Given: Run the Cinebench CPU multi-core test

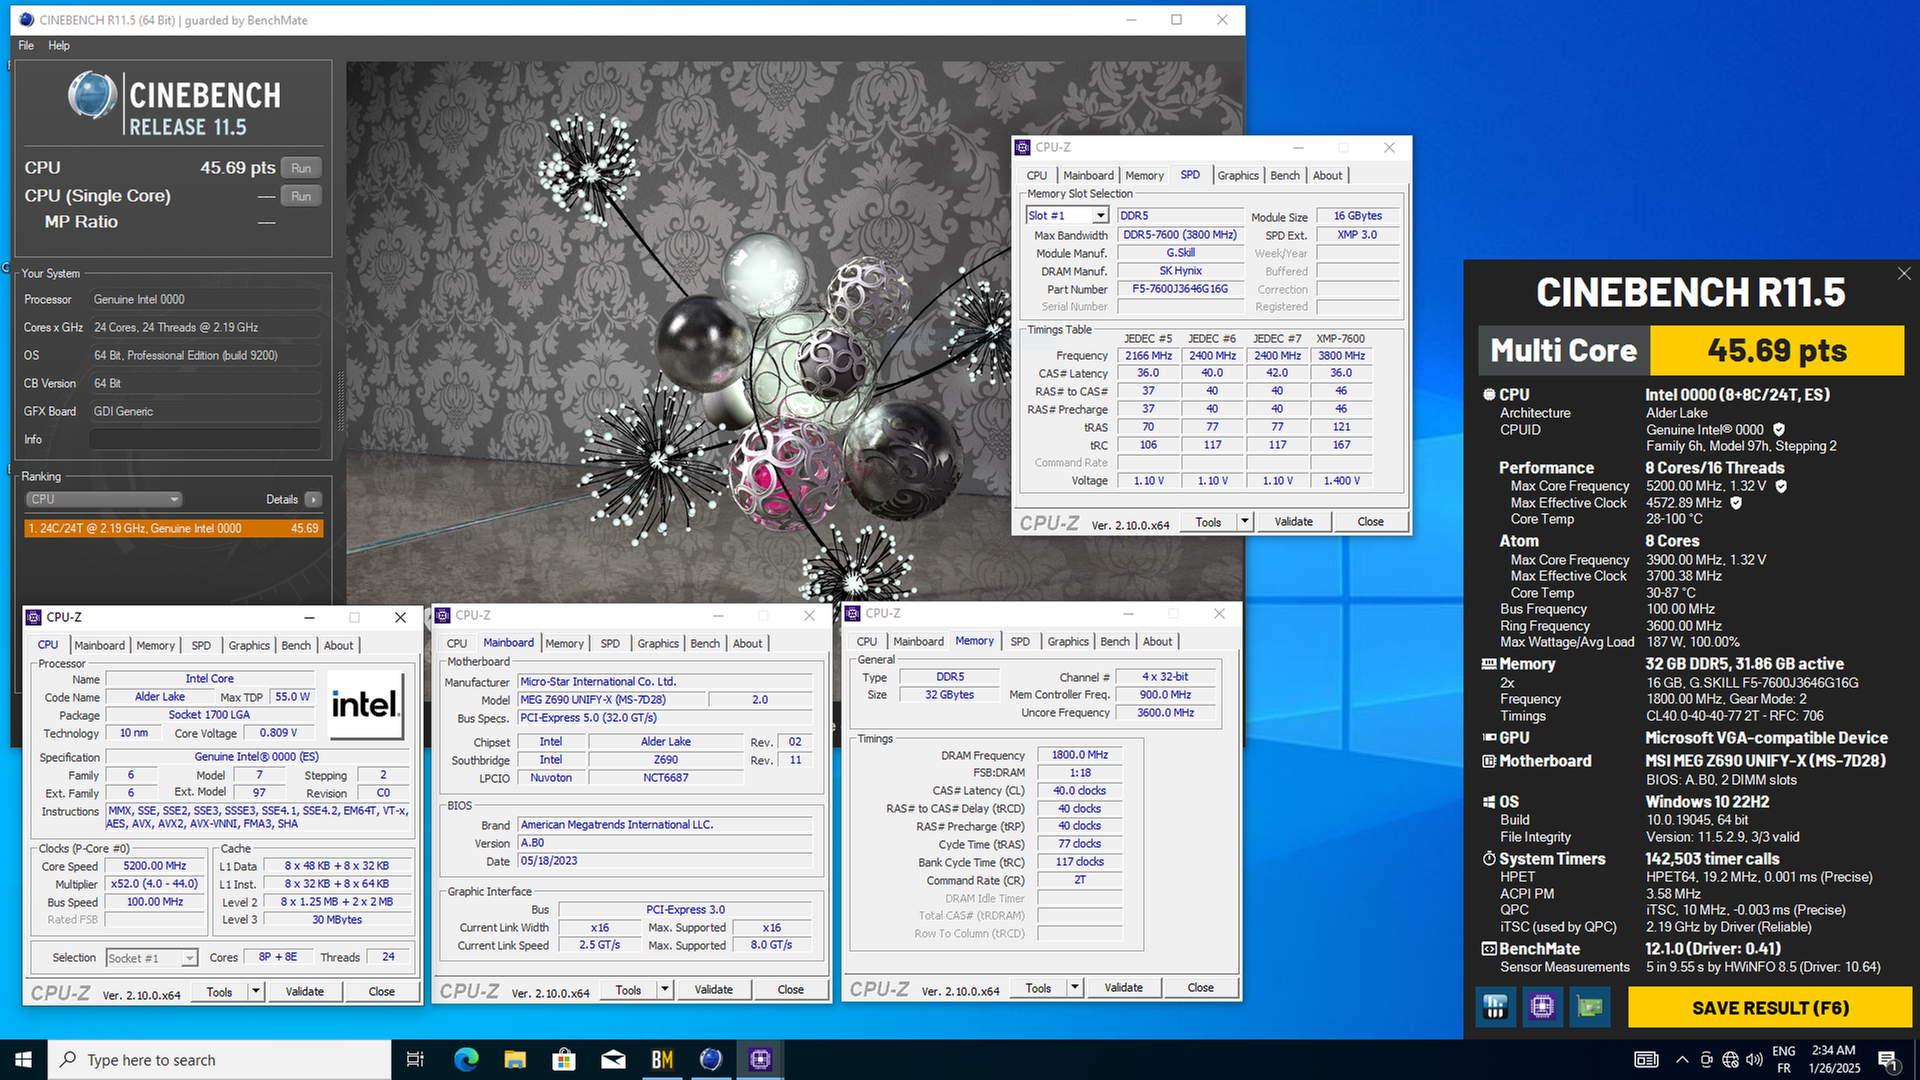Looking at the screenshot, I should [x=301, y=168].
